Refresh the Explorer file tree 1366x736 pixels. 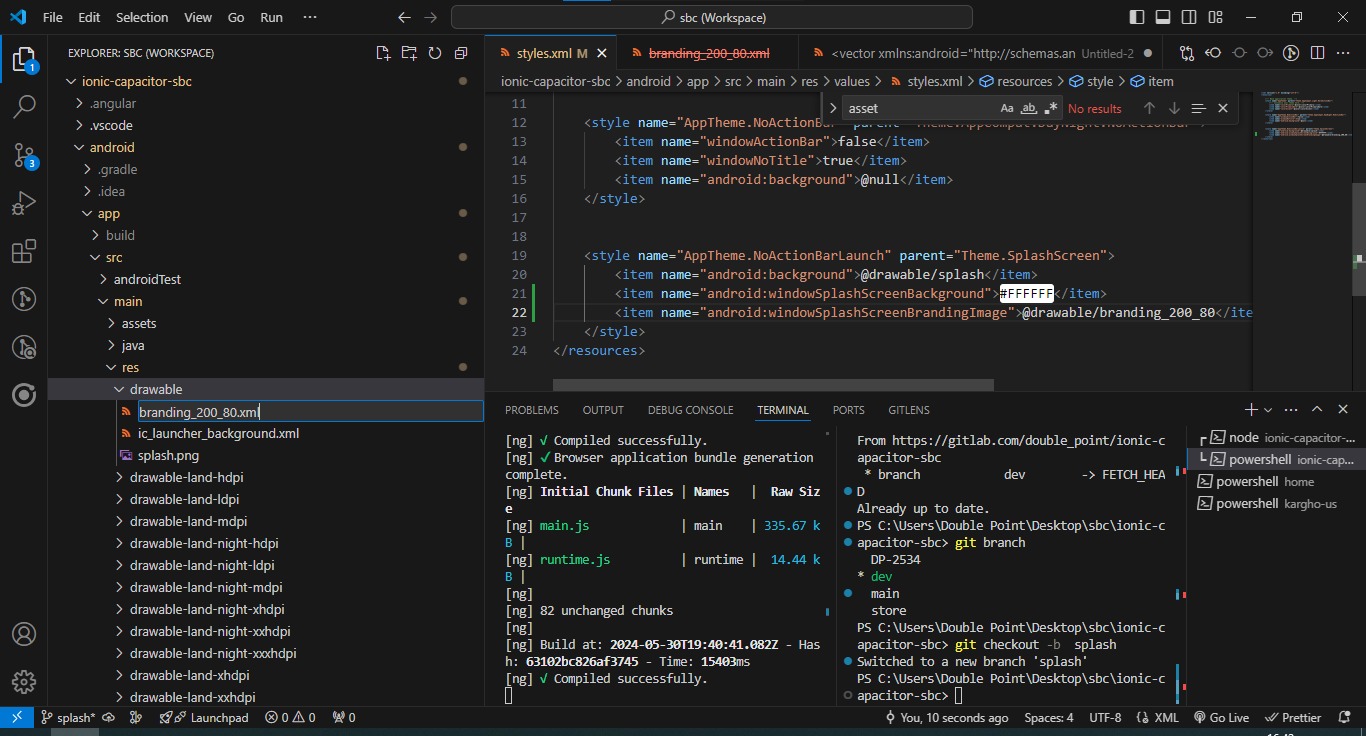click(435, 53)
